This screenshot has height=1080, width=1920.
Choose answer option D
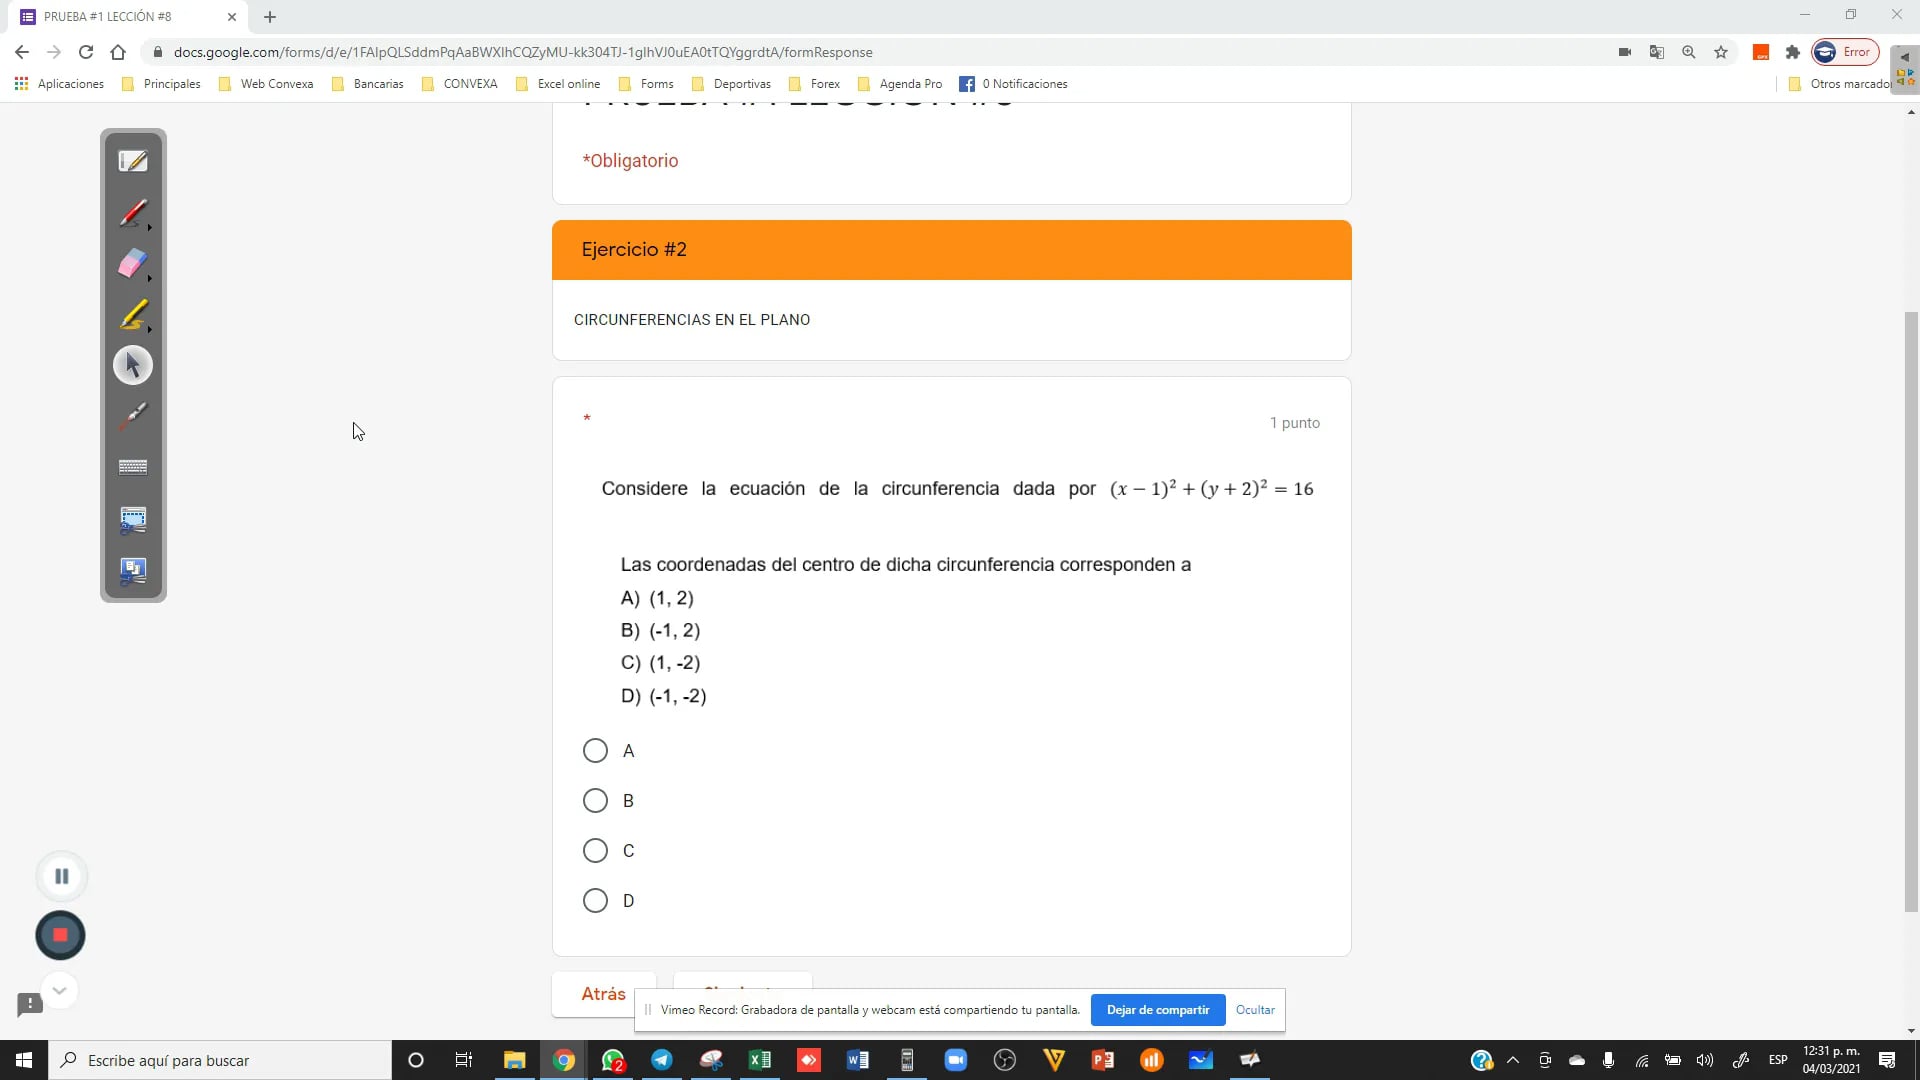point(595,901)
